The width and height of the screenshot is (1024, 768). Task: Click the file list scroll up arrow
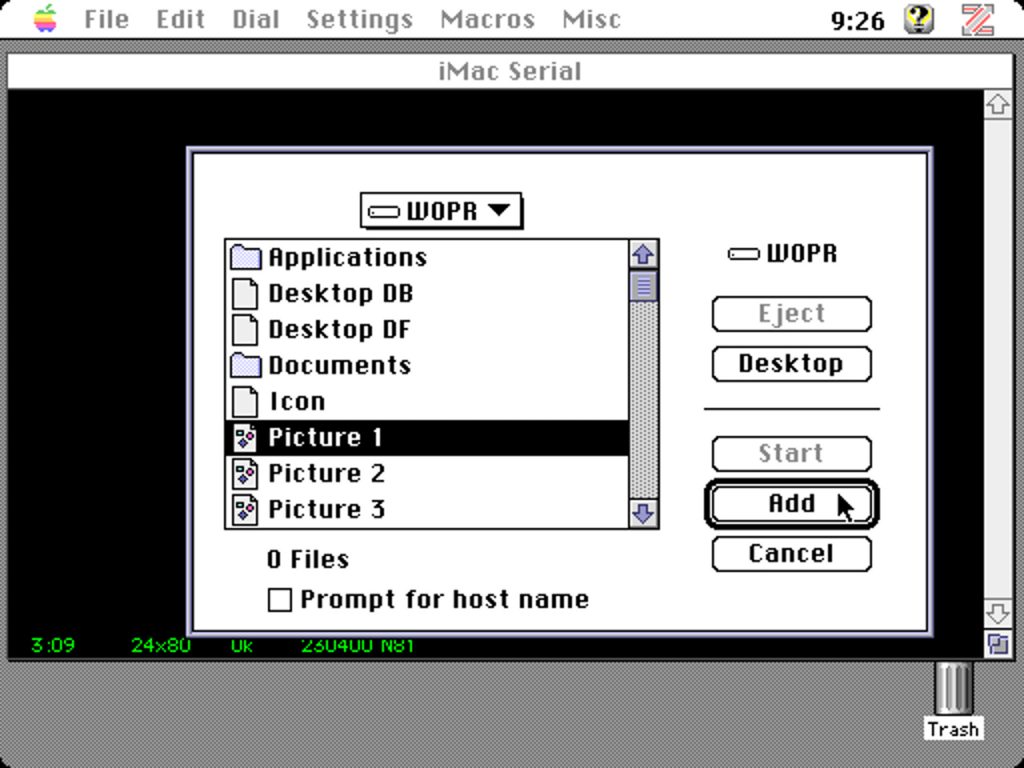click(x=643, y=255)
